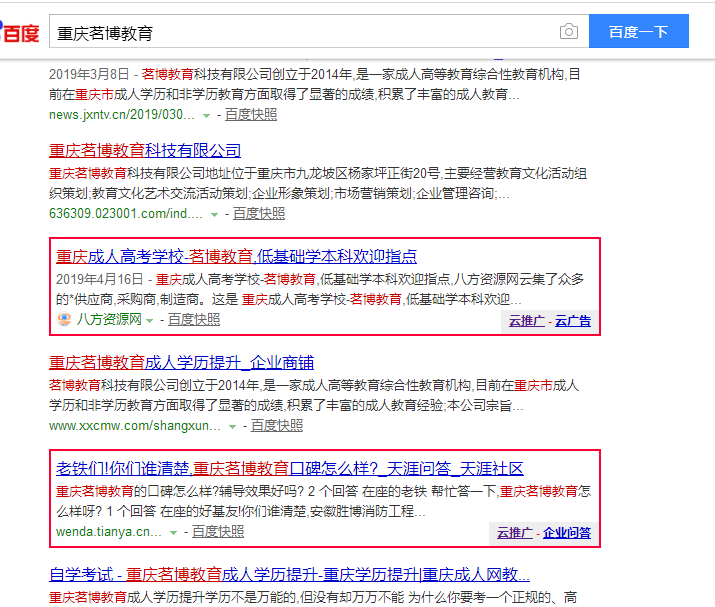715x607 pixels.
Task: Open 百度快照 for 636309.023001.com result
Action: pyautogui.click(x=259, y=213)
